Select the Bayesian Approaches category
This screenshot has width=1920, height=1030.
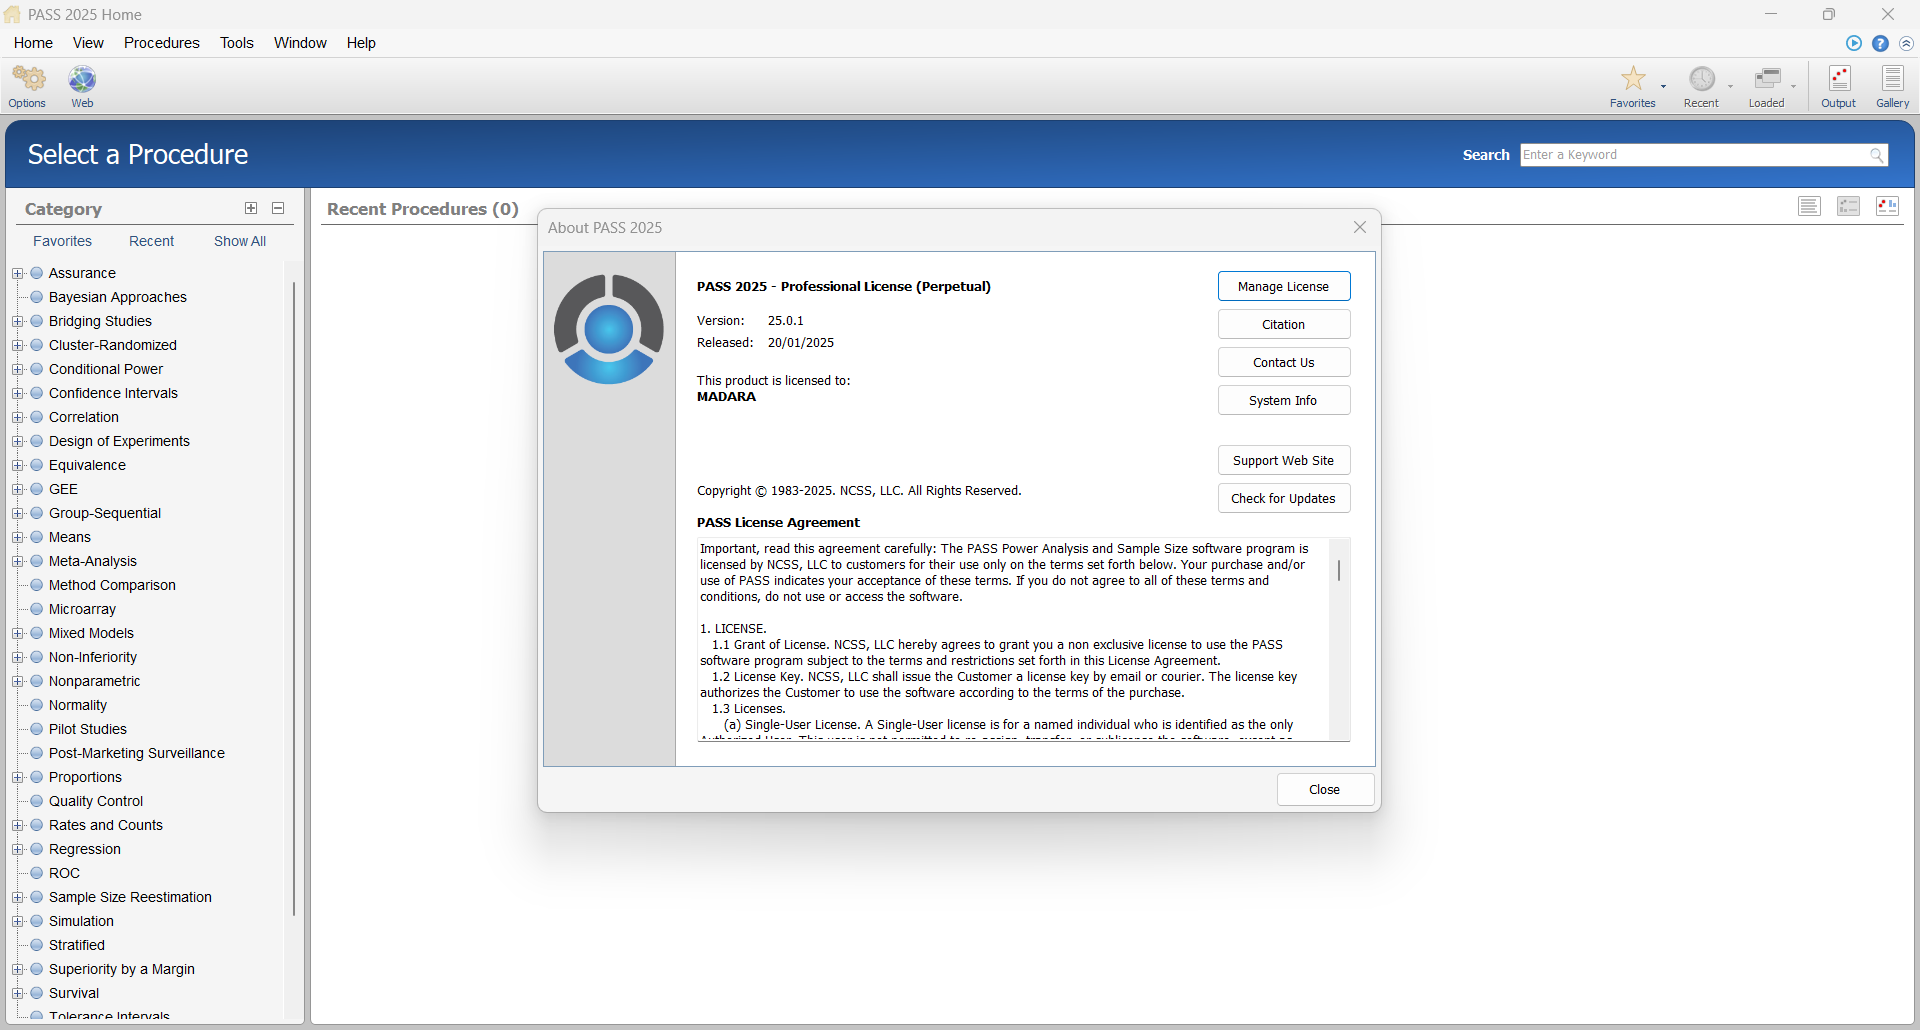118,297
